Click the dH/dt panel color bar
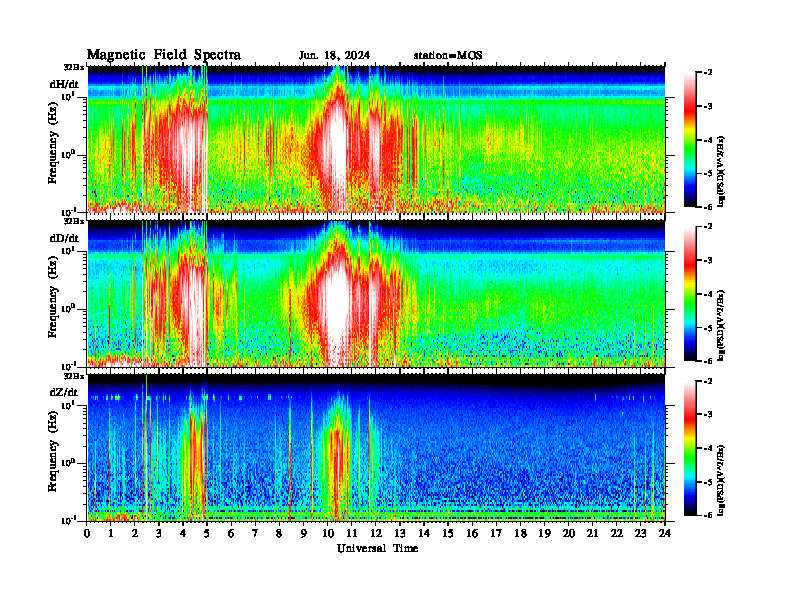Image resolution: width=792 pixels, height=612 pixels. click(x=690, y=139)
